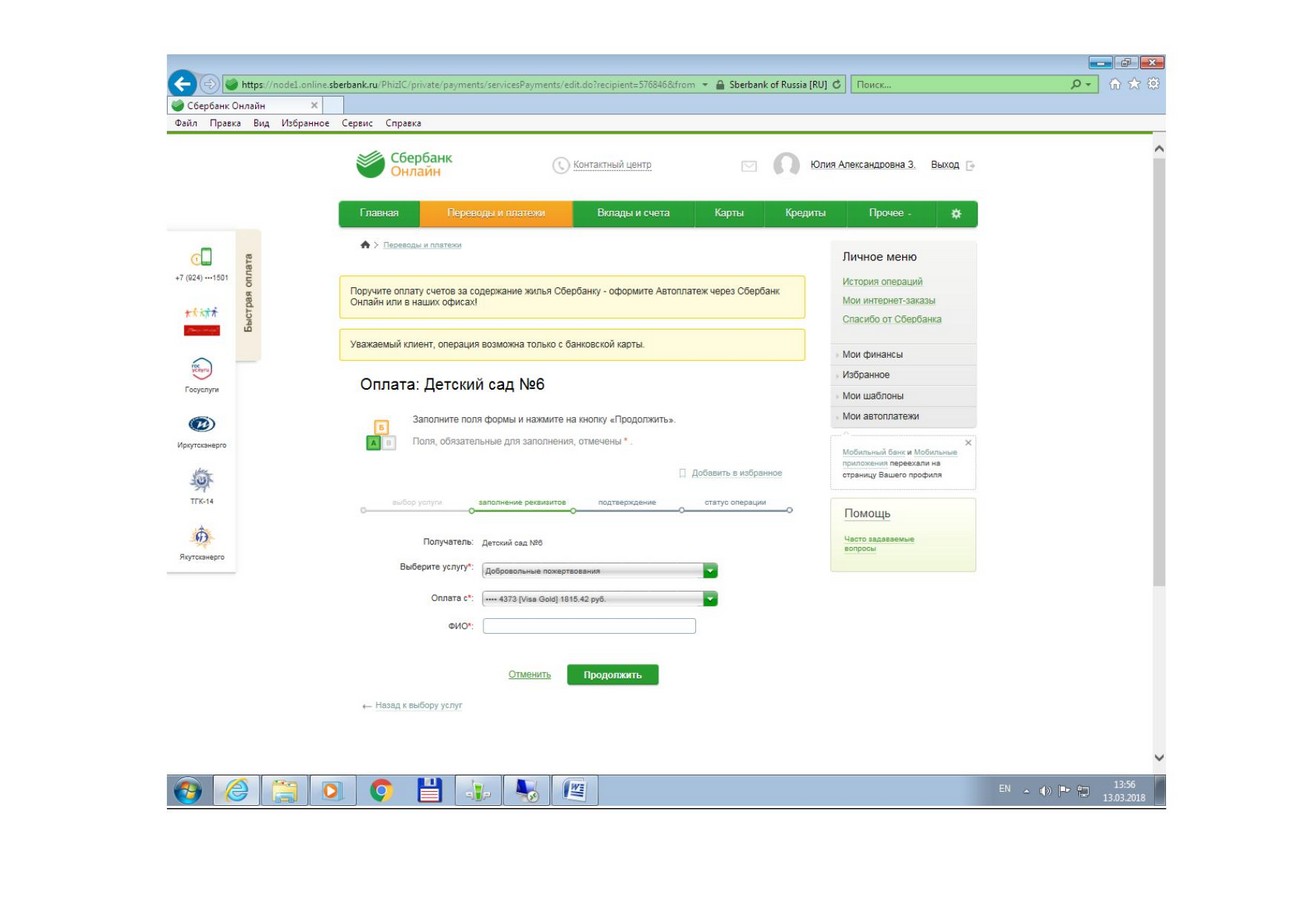Click the Отменить link
1300x920 pixels.
tap(530, 675)
